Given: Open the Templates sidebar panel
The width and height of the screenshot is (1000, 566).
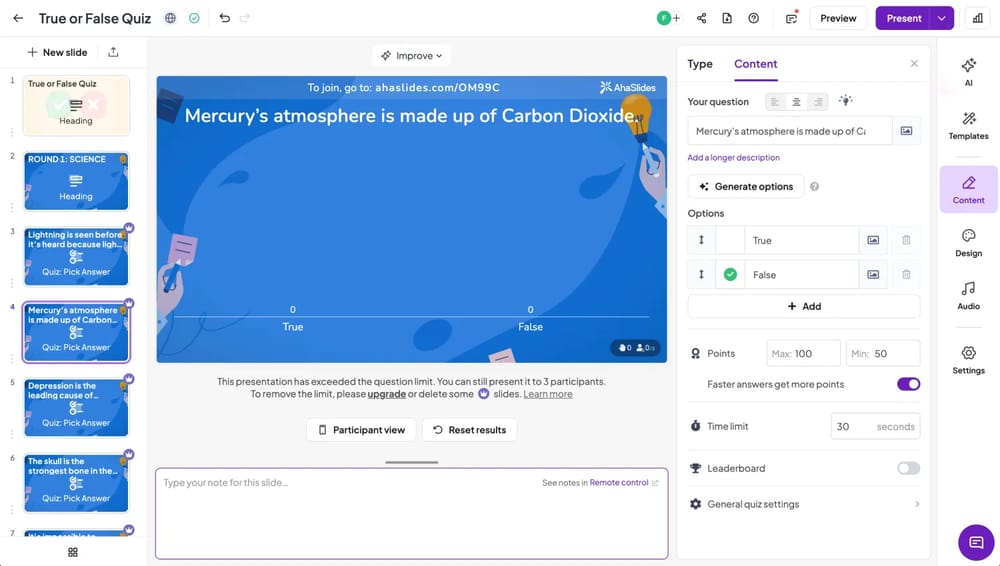Looking at the screenshot, I should (968, 125).
